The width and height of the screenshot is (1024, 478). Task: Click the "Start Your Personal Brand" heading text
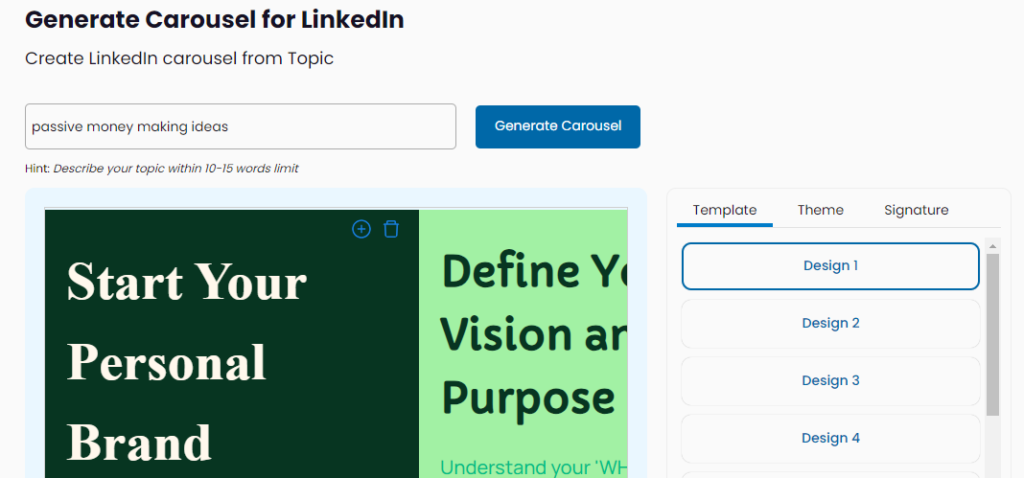187,361
